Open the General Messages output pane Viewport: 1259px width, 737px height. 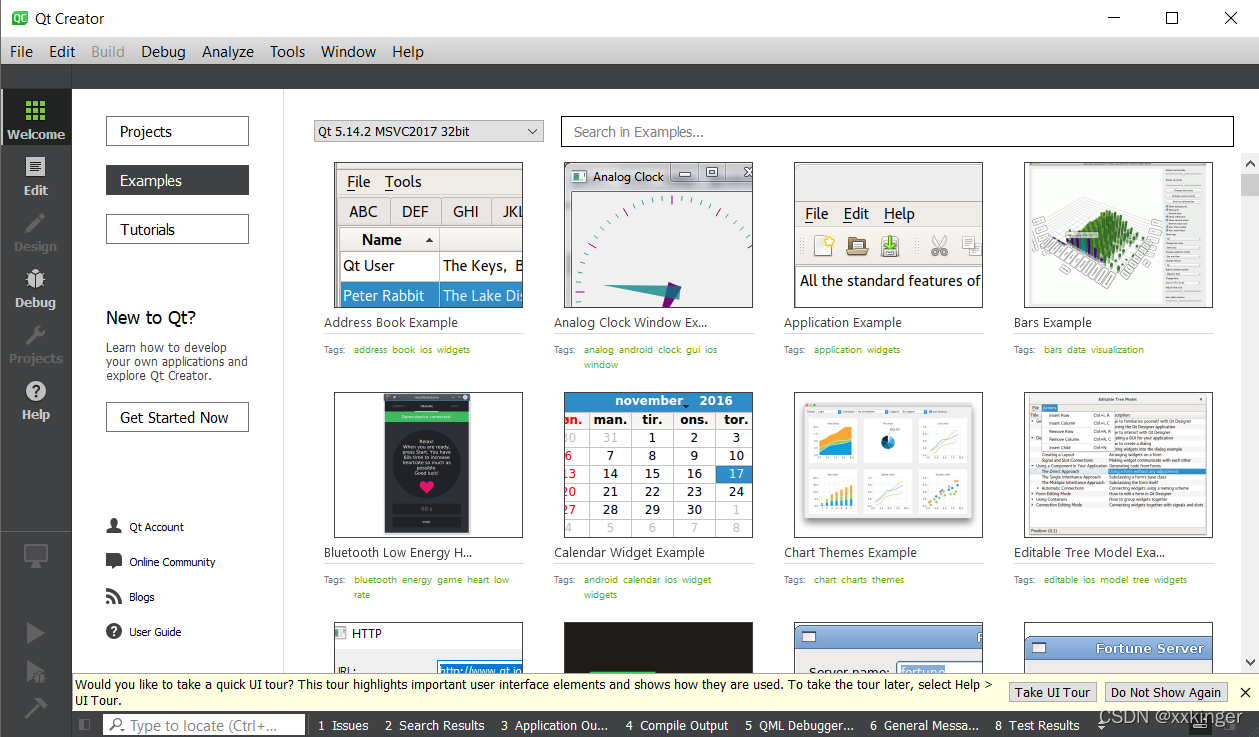tap(924, 725)
